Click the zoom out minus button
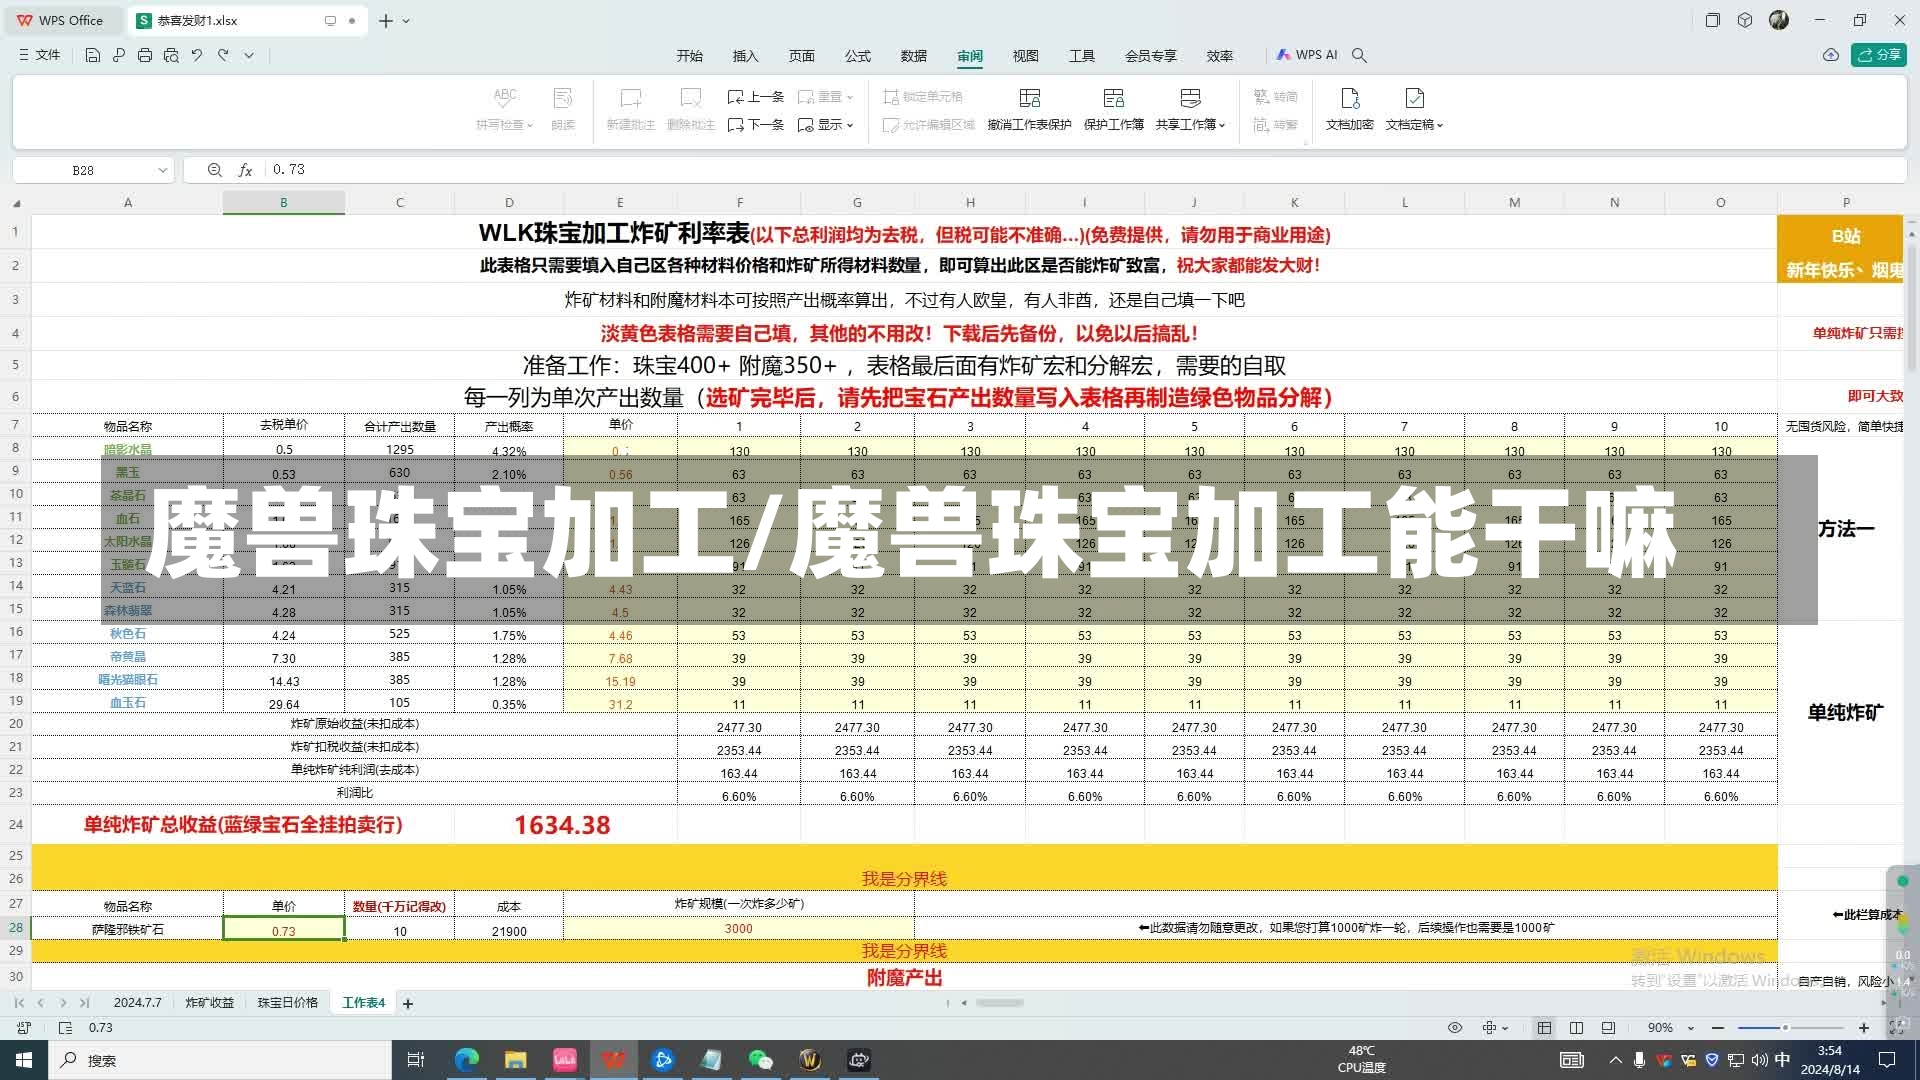This screenshot has height=1080, width=1920. (x=1718, y=1027)
